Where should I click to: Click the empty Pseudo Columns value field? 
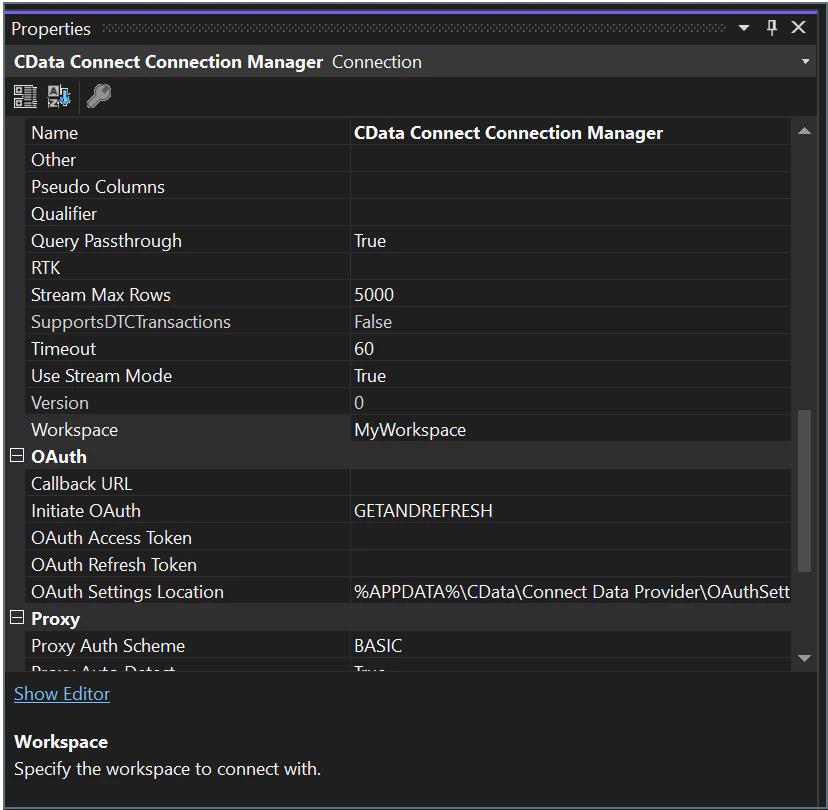tap(571, 186)
